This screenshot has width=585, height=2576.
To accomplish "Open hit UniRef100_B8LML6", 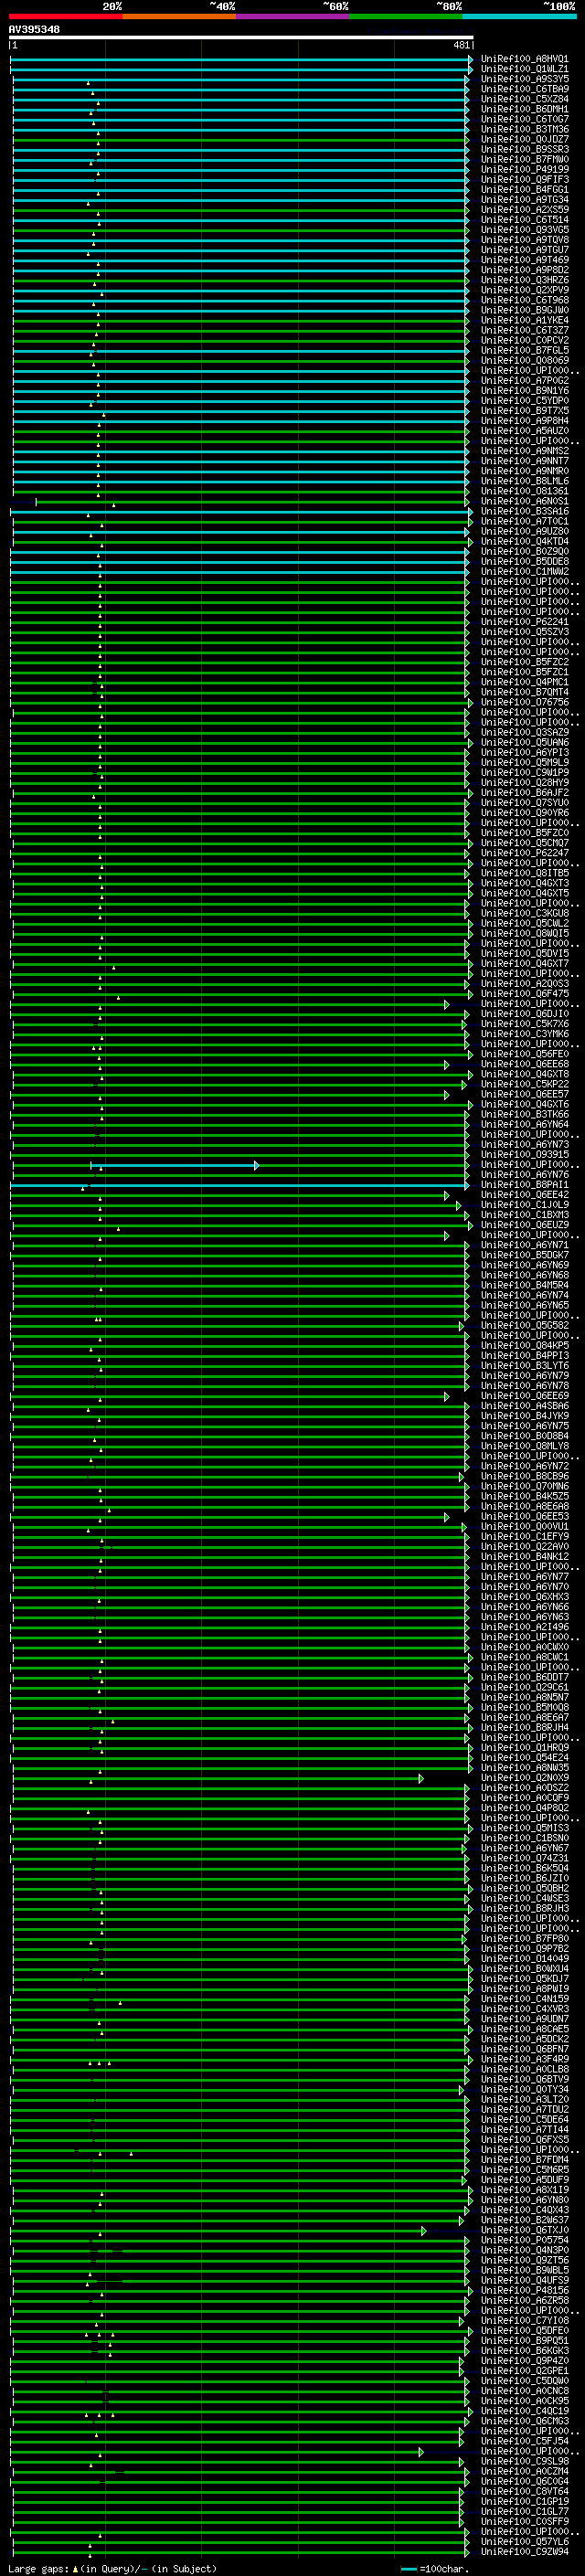I will [x=525, y=481].
